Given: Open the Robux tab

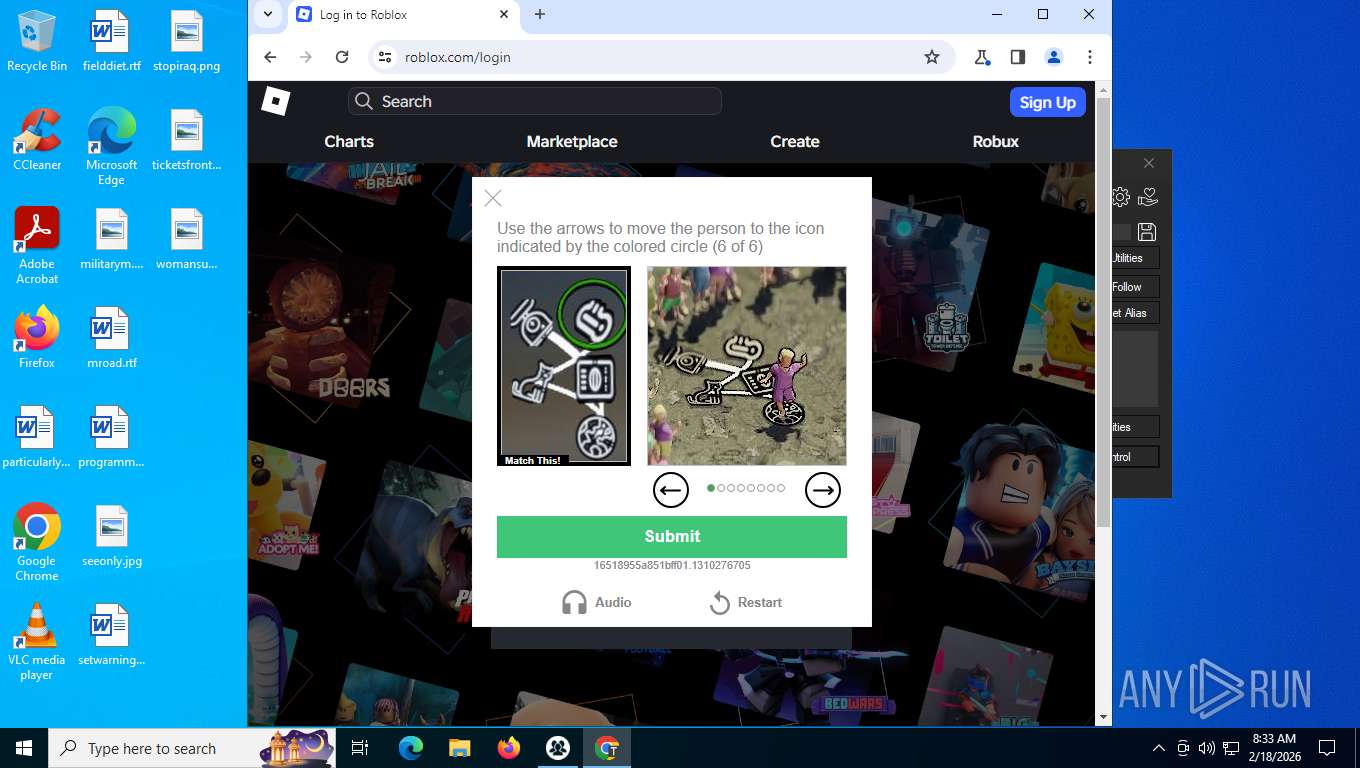Looking at the screenshot, I should [996, 141].
